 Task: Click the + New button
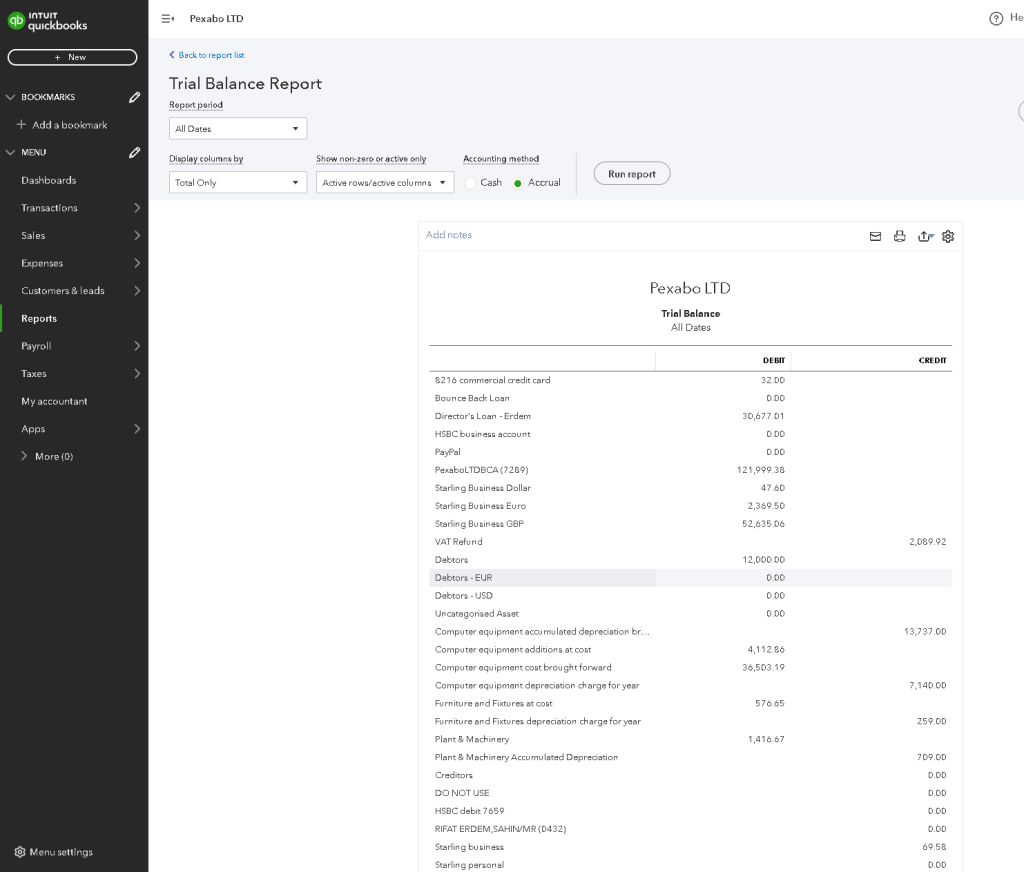72,57
